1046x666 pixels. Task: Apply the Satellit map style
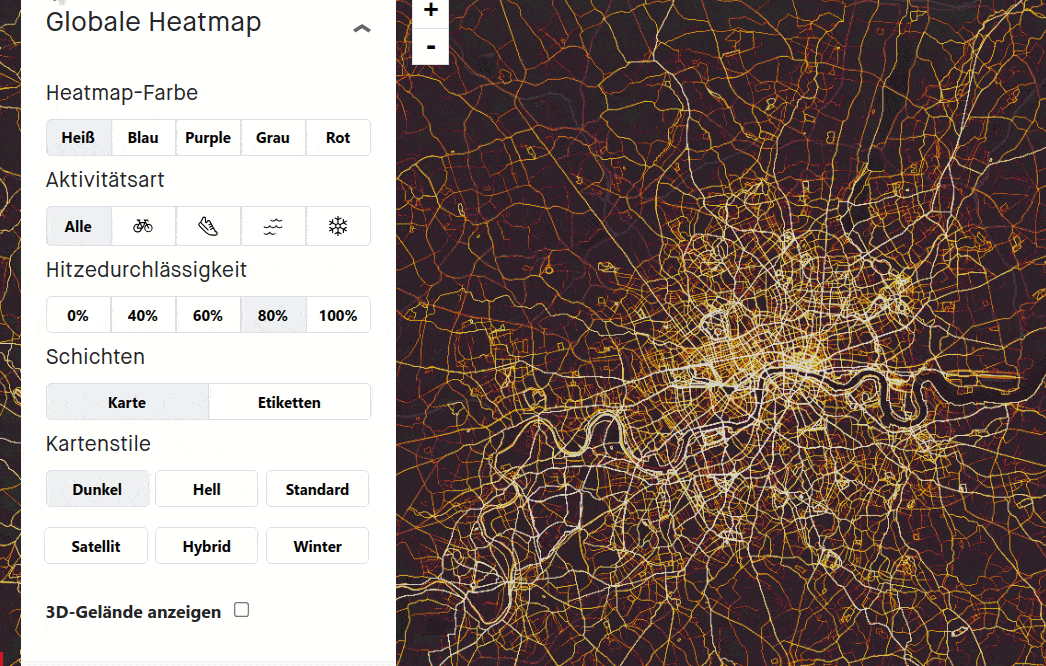tap(96, 546)
